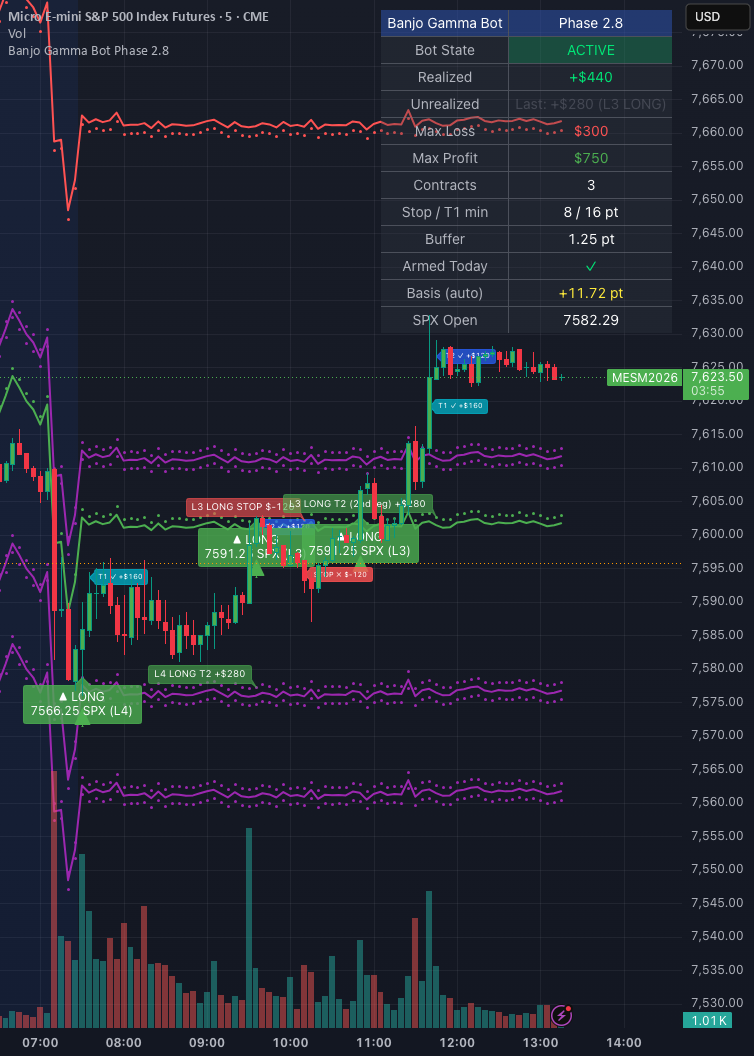Image resolution: width=754 pixels, height=1056 pixels.
Task: Click the Max Loss $300 value
Action: (x=590, y=131)
